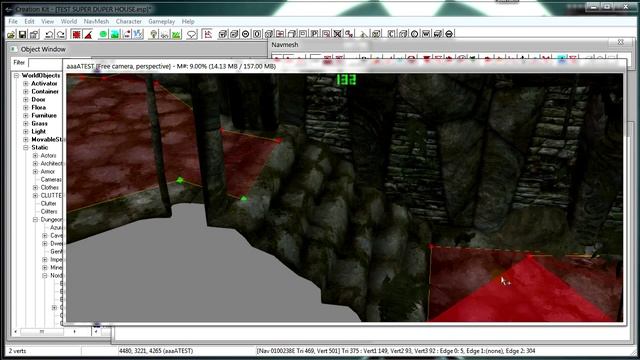Open the Gameplay menu
This screenshot has width=640, height=360.
(162, 21)
